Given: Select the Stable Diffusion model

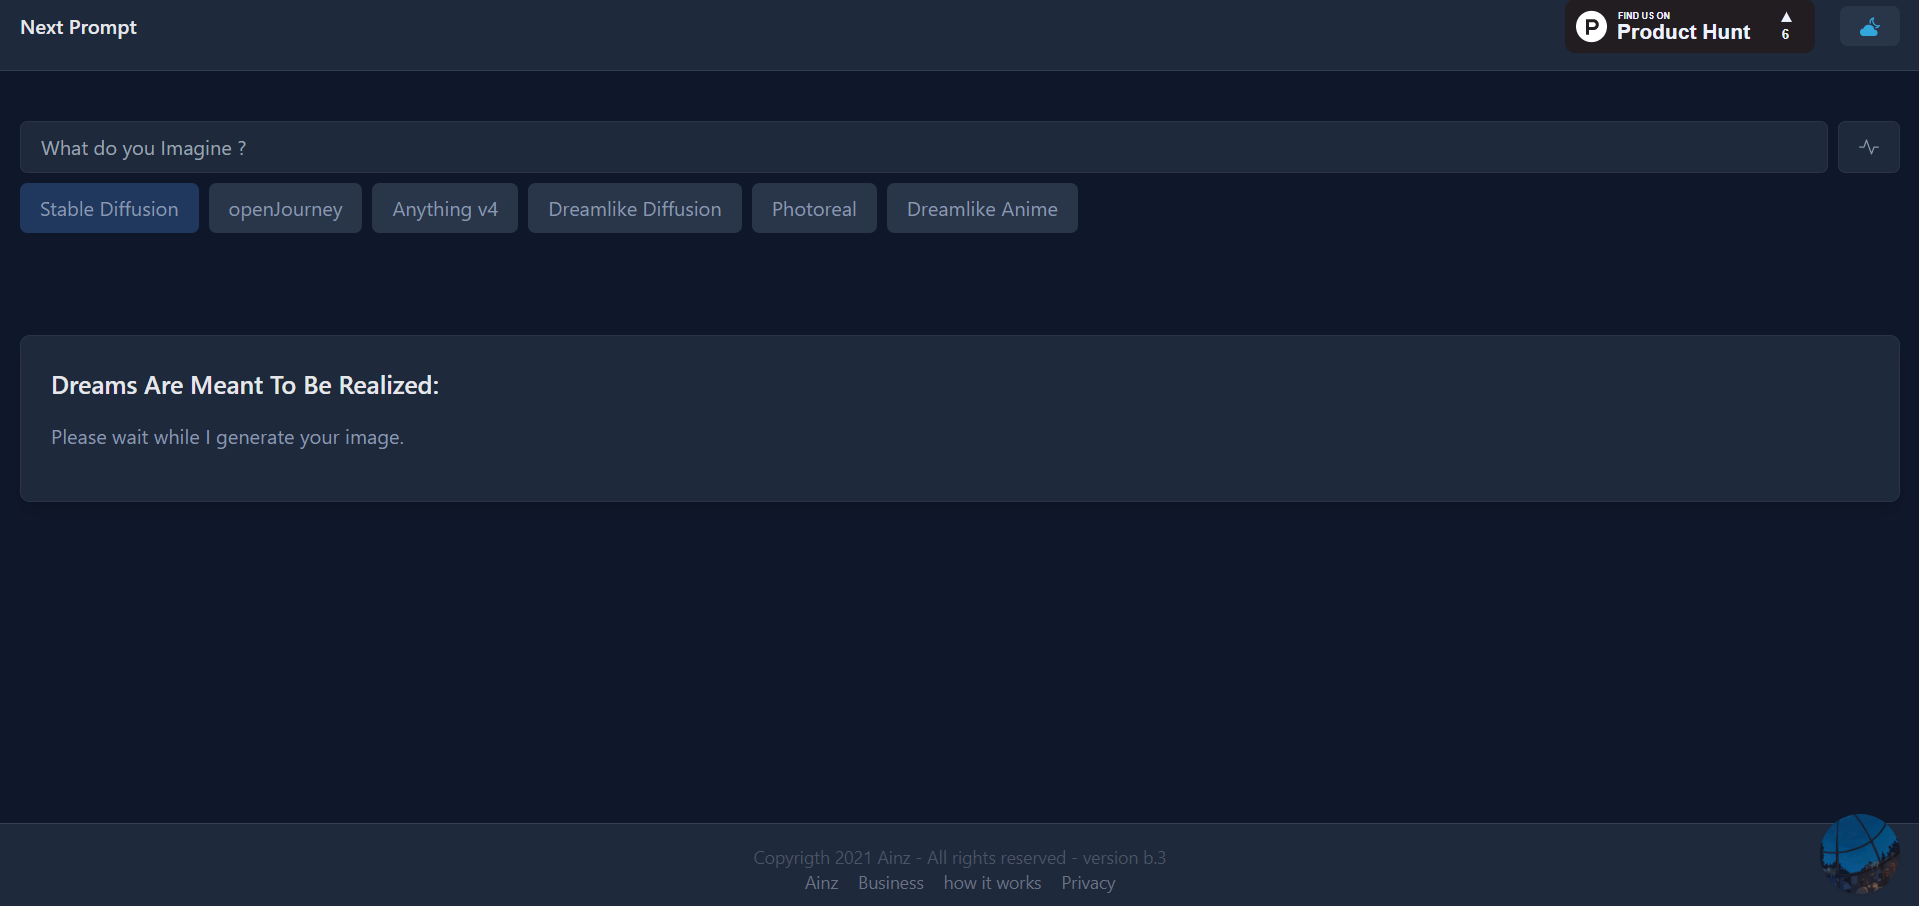Looking at the screenshot, I should click(x=109, y=209).
